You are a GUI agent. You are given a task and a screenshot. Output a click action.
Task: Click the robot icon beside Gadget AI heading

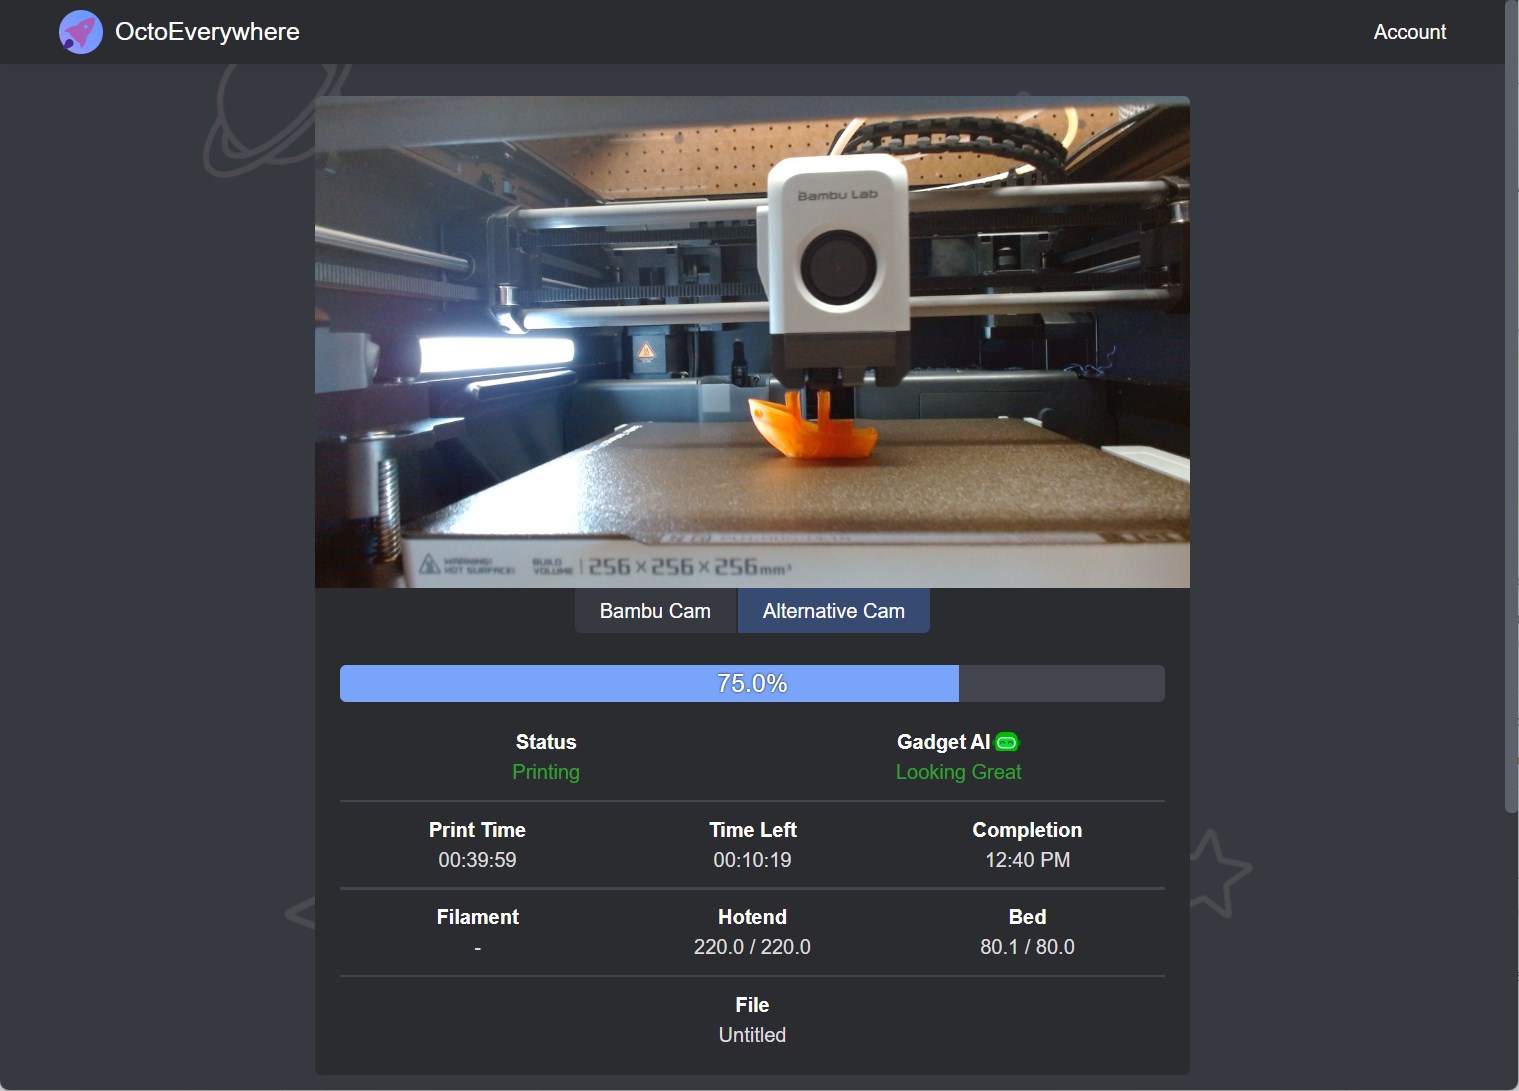coord(1006,741)
